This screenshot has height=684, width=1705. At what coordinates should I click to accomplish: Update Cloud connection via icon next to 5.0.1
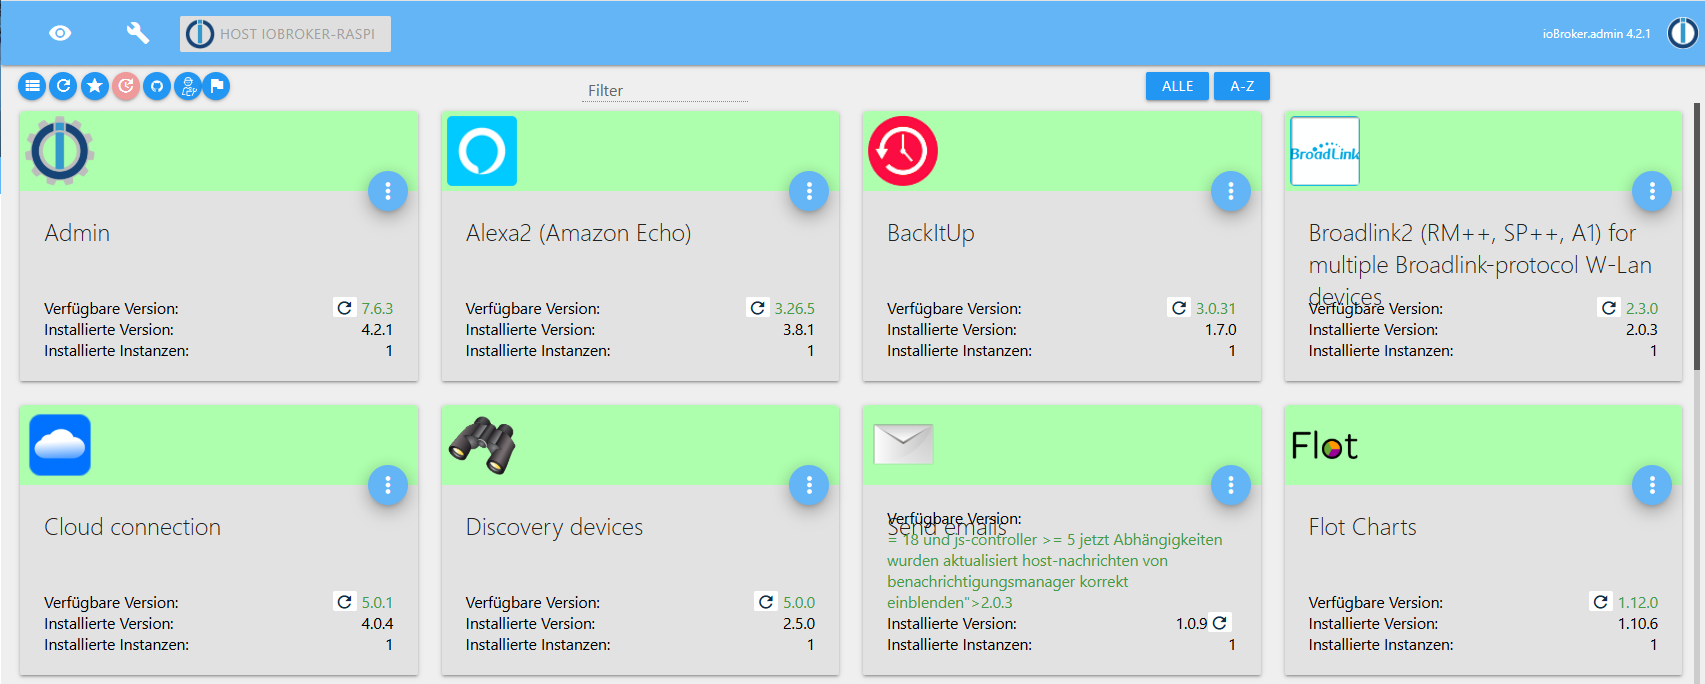344,602
